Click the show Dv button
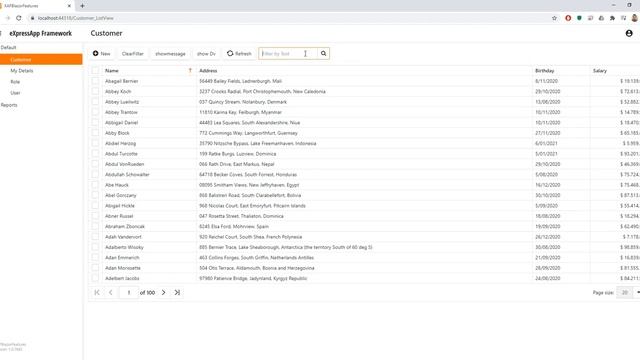Image resolution: width=640 pixels, height=360 pixels. pos(206,53)
